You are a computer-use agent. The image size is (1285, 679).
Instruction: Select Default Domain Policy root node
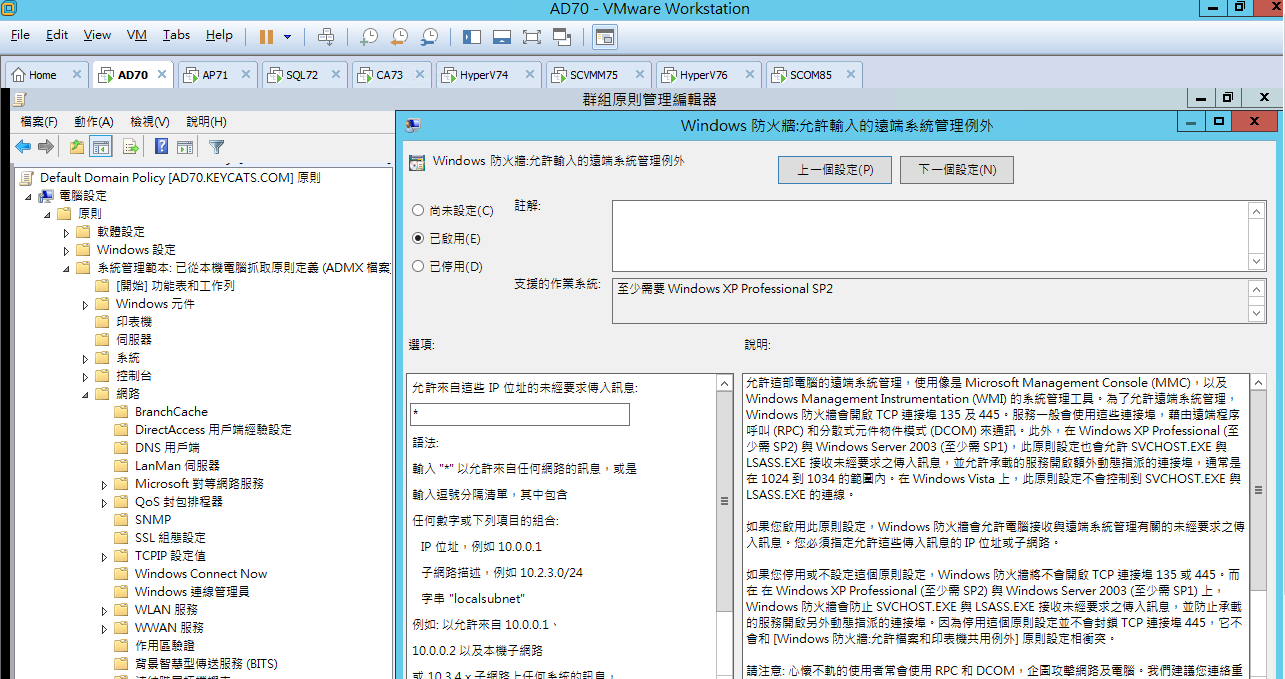(x=180, y=178)
